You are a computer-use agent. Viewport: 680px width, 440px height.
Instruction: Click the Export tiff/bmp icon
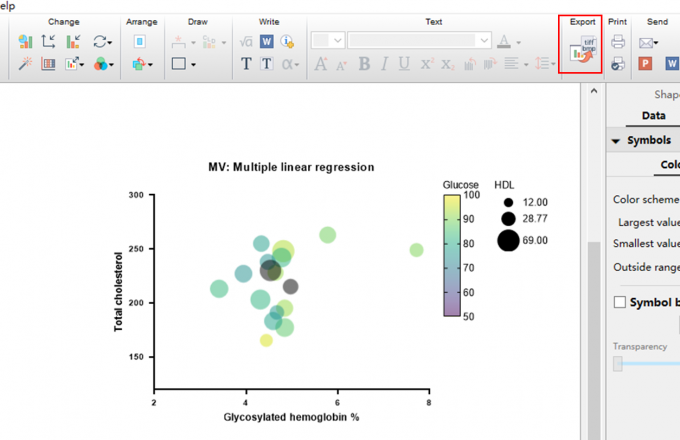[583, 50]
